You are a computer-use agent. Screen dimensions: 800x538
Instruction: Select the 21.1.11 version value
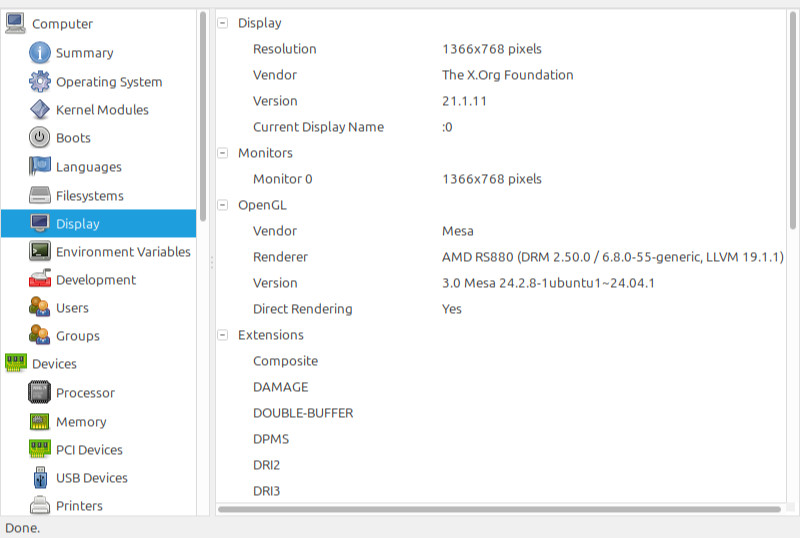tap(464, 101)
